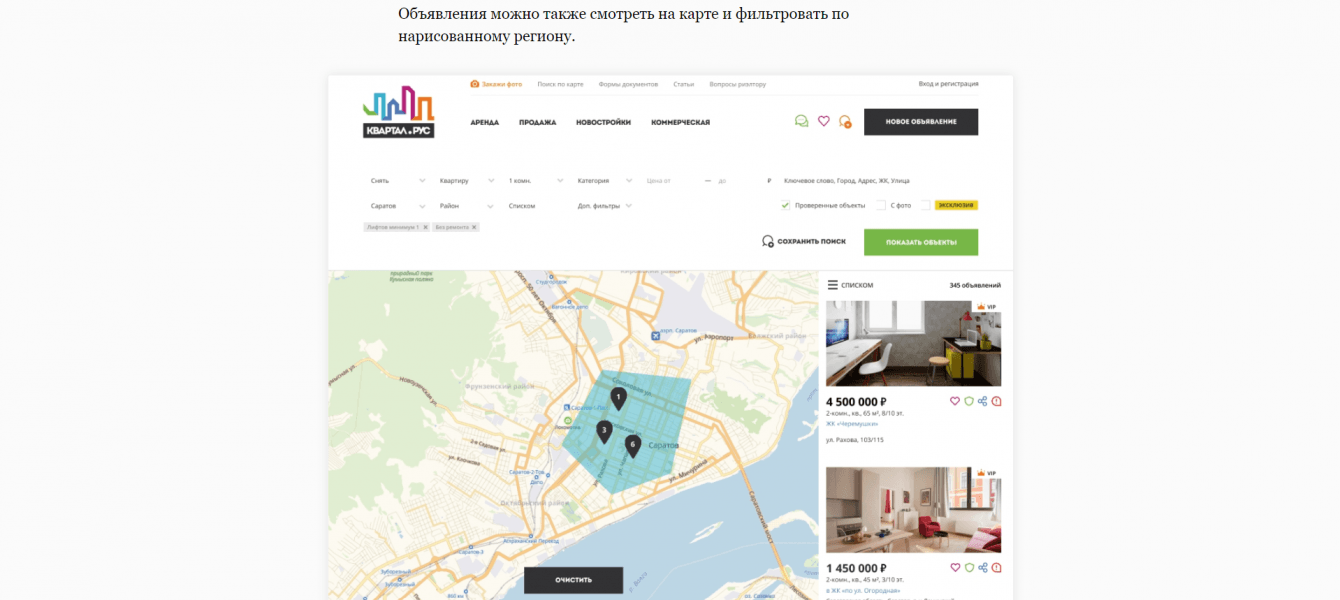The image size is (1340, 600).
Task: Click the Показать объекты button
Action: click(x=921, y=242)
